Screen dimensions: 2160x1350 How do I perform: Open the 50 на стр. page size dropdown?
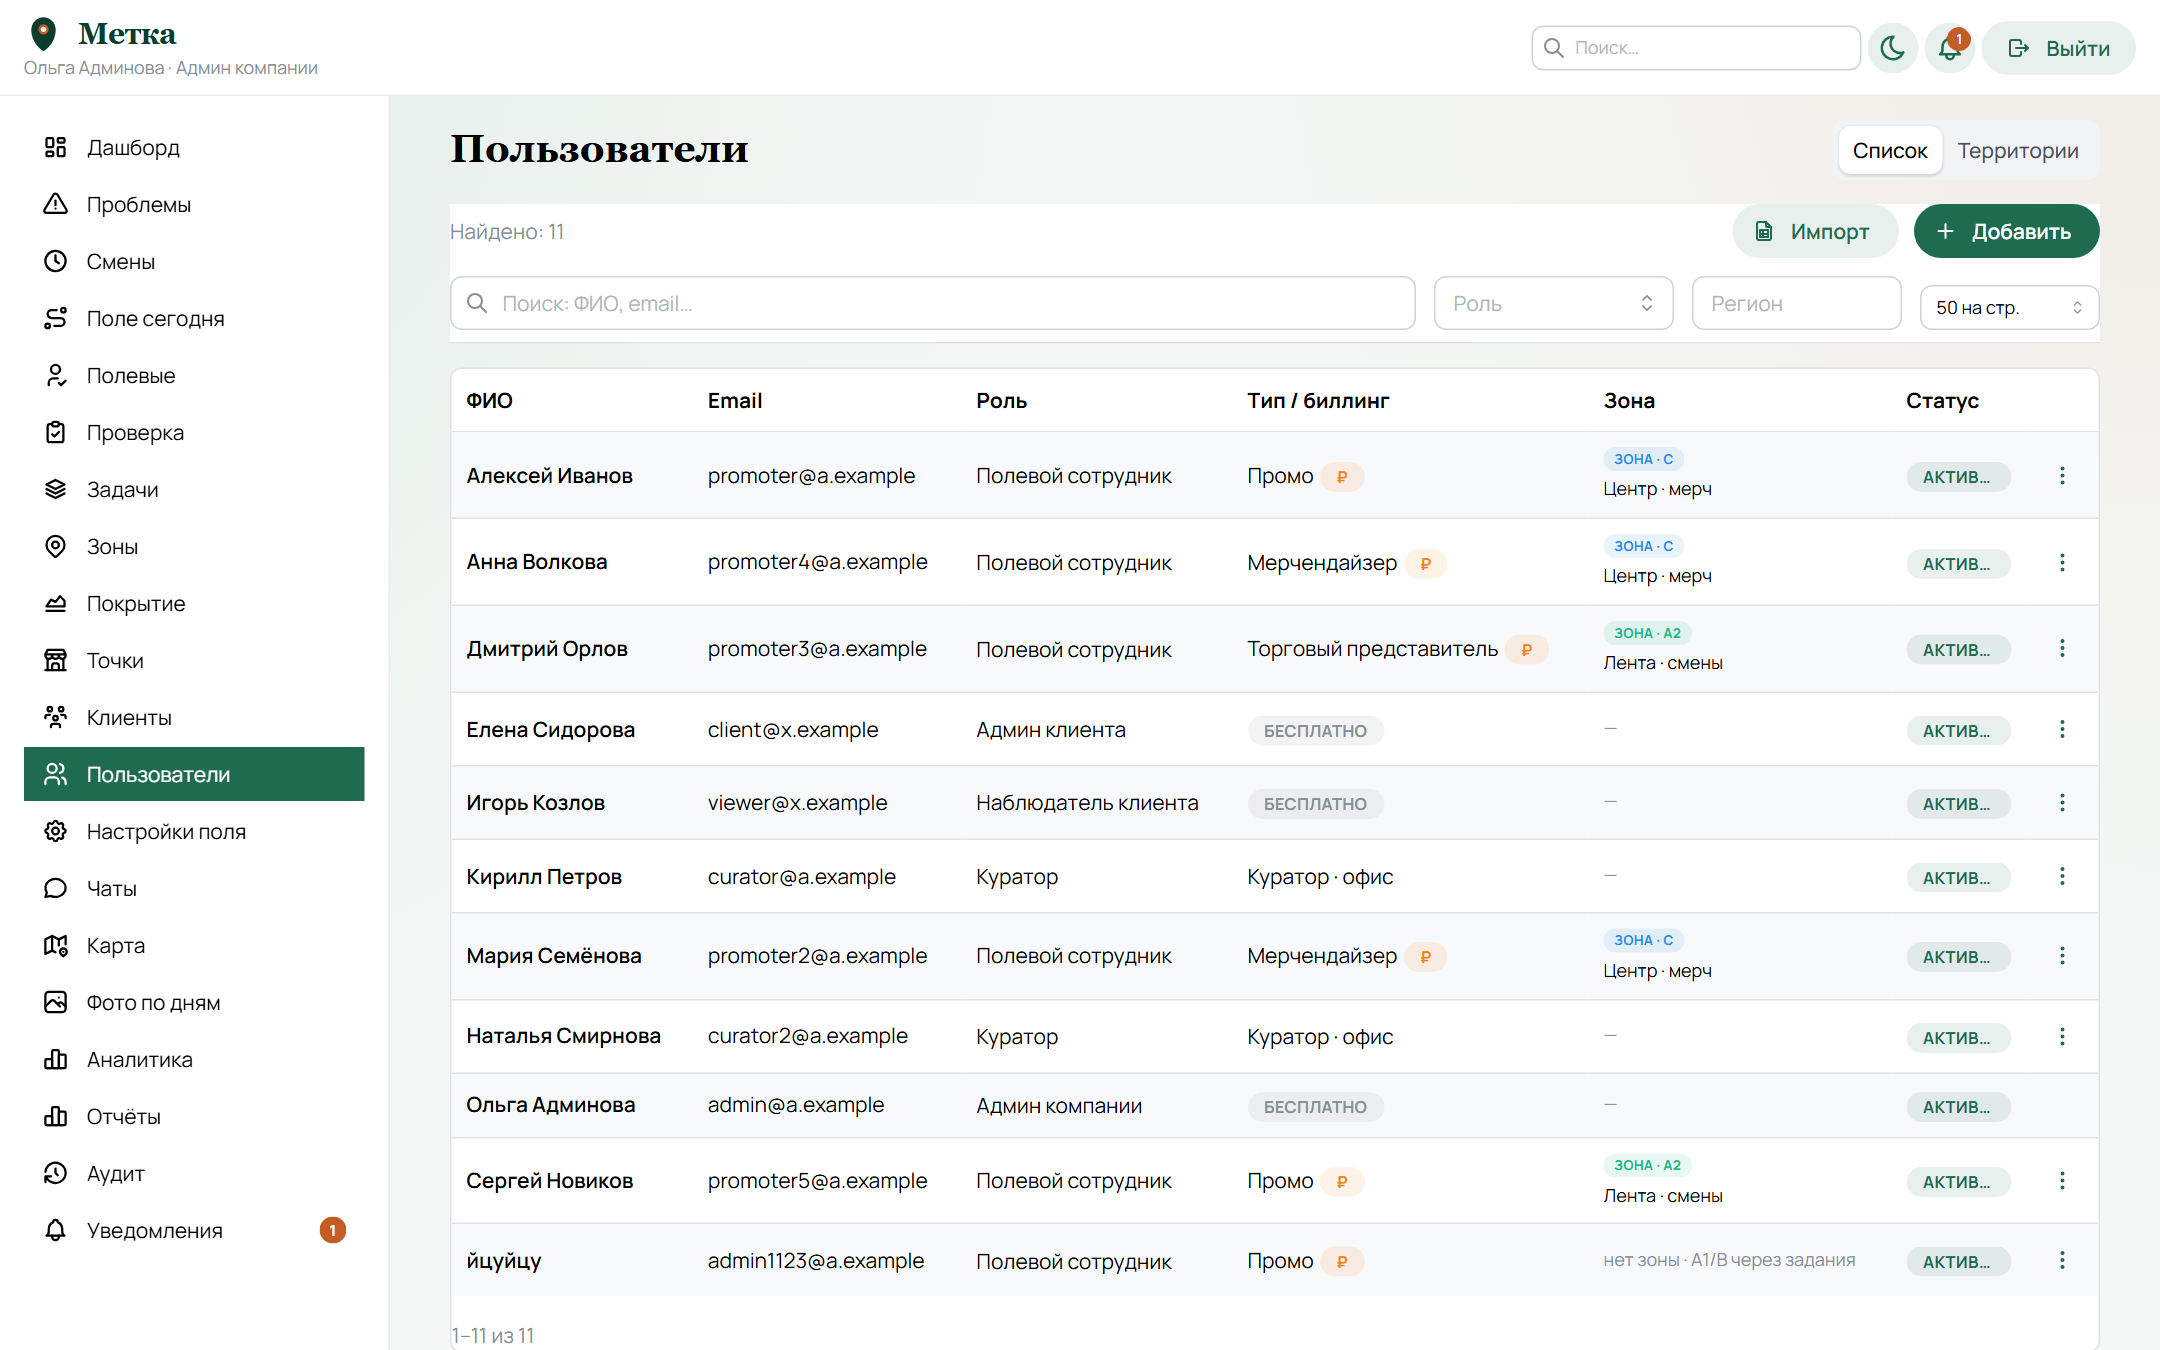click(x=2008, y=307)
